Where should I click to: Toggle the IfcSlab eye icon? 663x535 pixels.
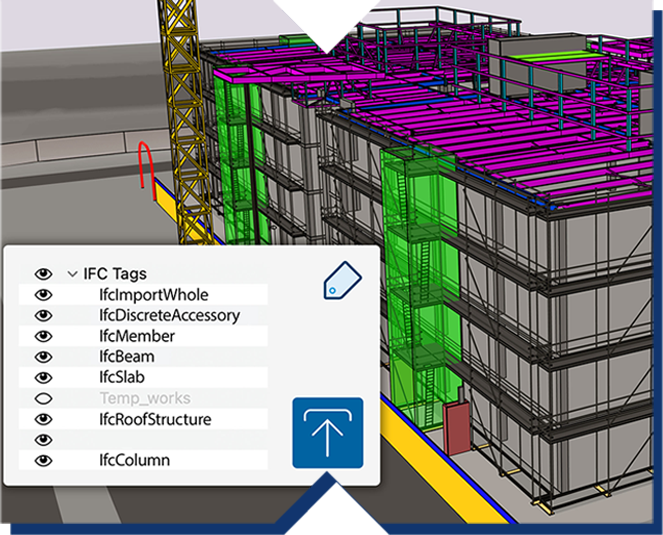coord(43,378)
